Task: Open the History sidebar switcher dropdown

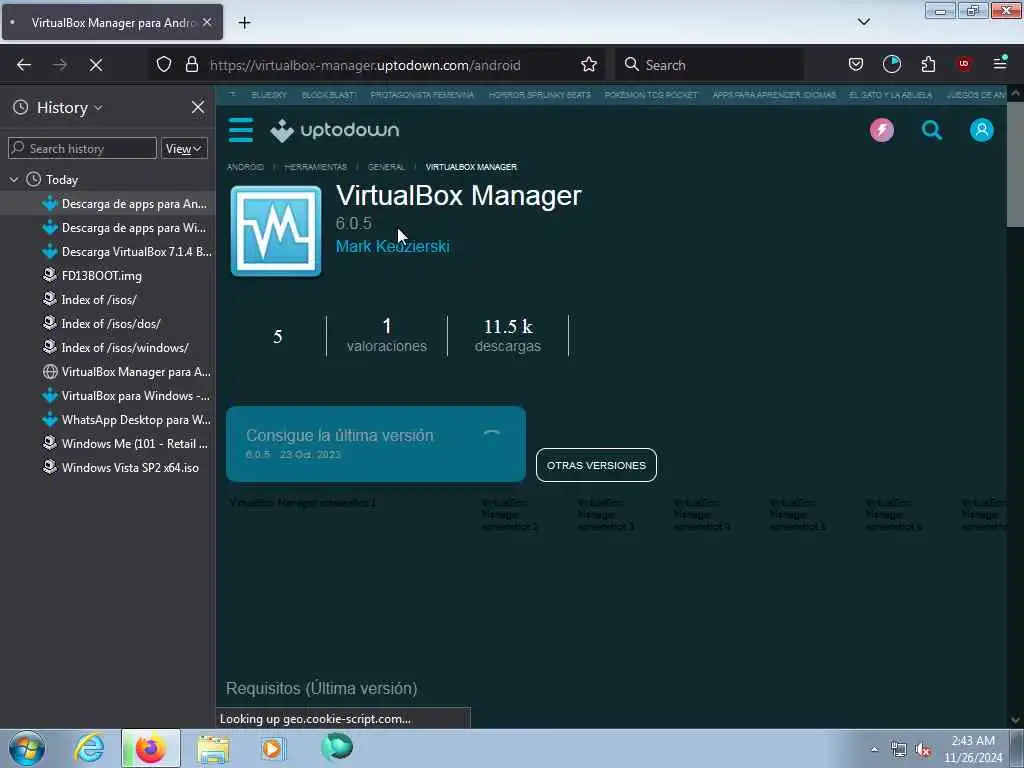Action: pyautogui.click(x=69, y=107)
